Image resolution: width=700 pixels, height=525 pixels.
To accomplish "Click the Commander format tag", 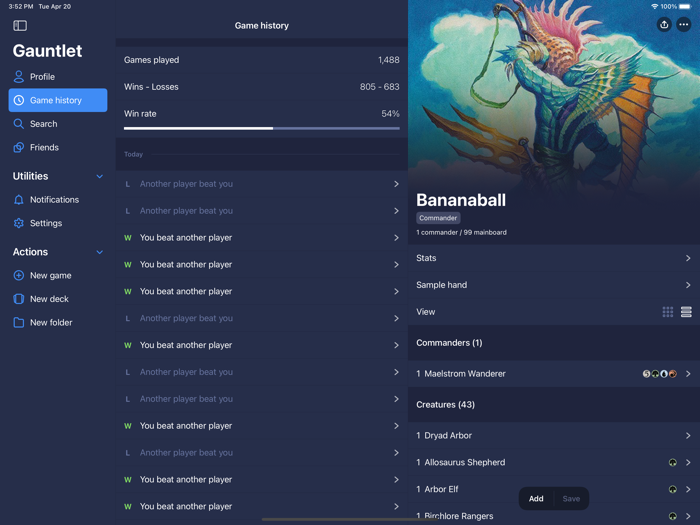I will click(x=438, y=218).
